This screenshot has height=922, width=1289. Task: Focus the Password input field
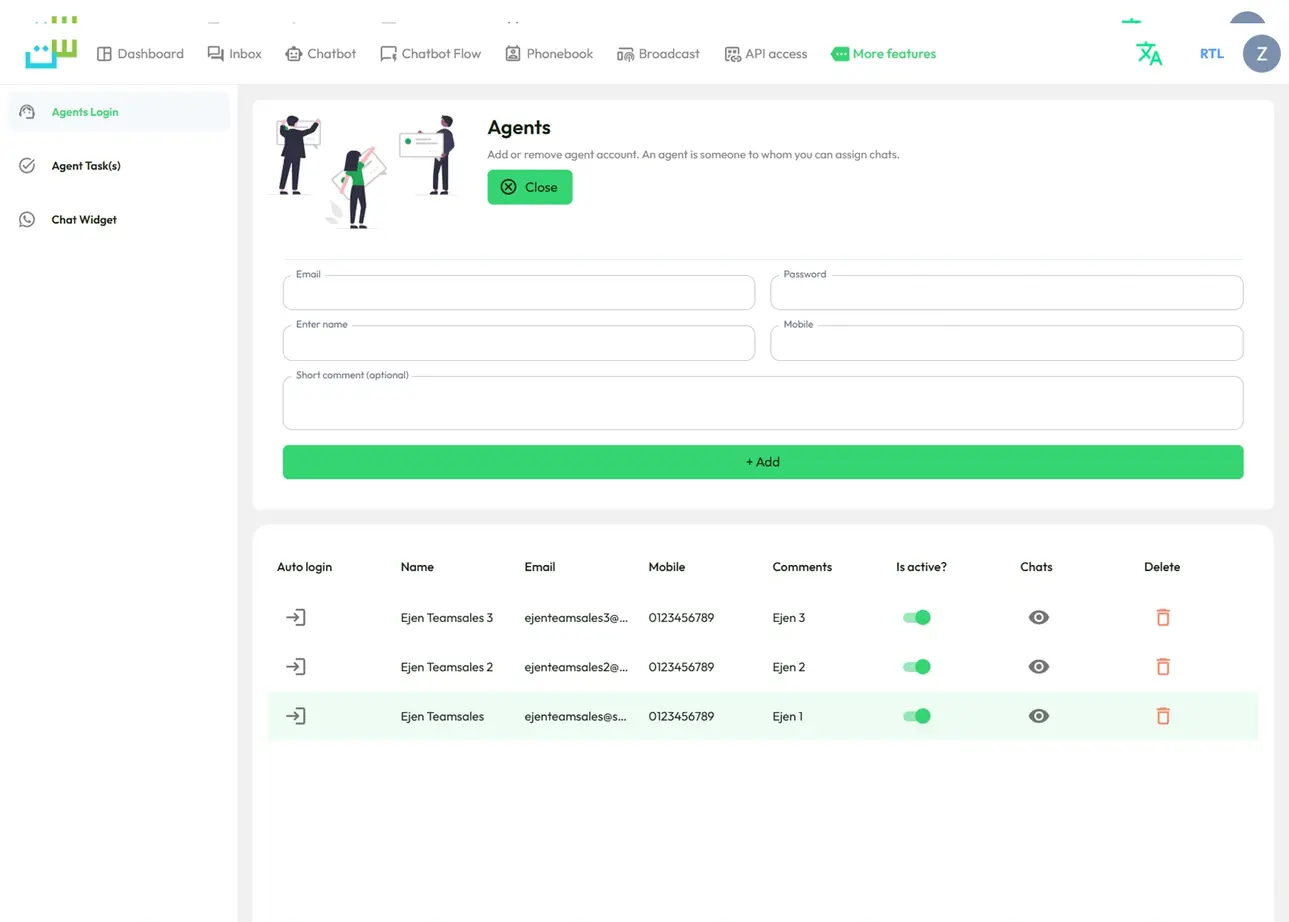(1007, 293)
